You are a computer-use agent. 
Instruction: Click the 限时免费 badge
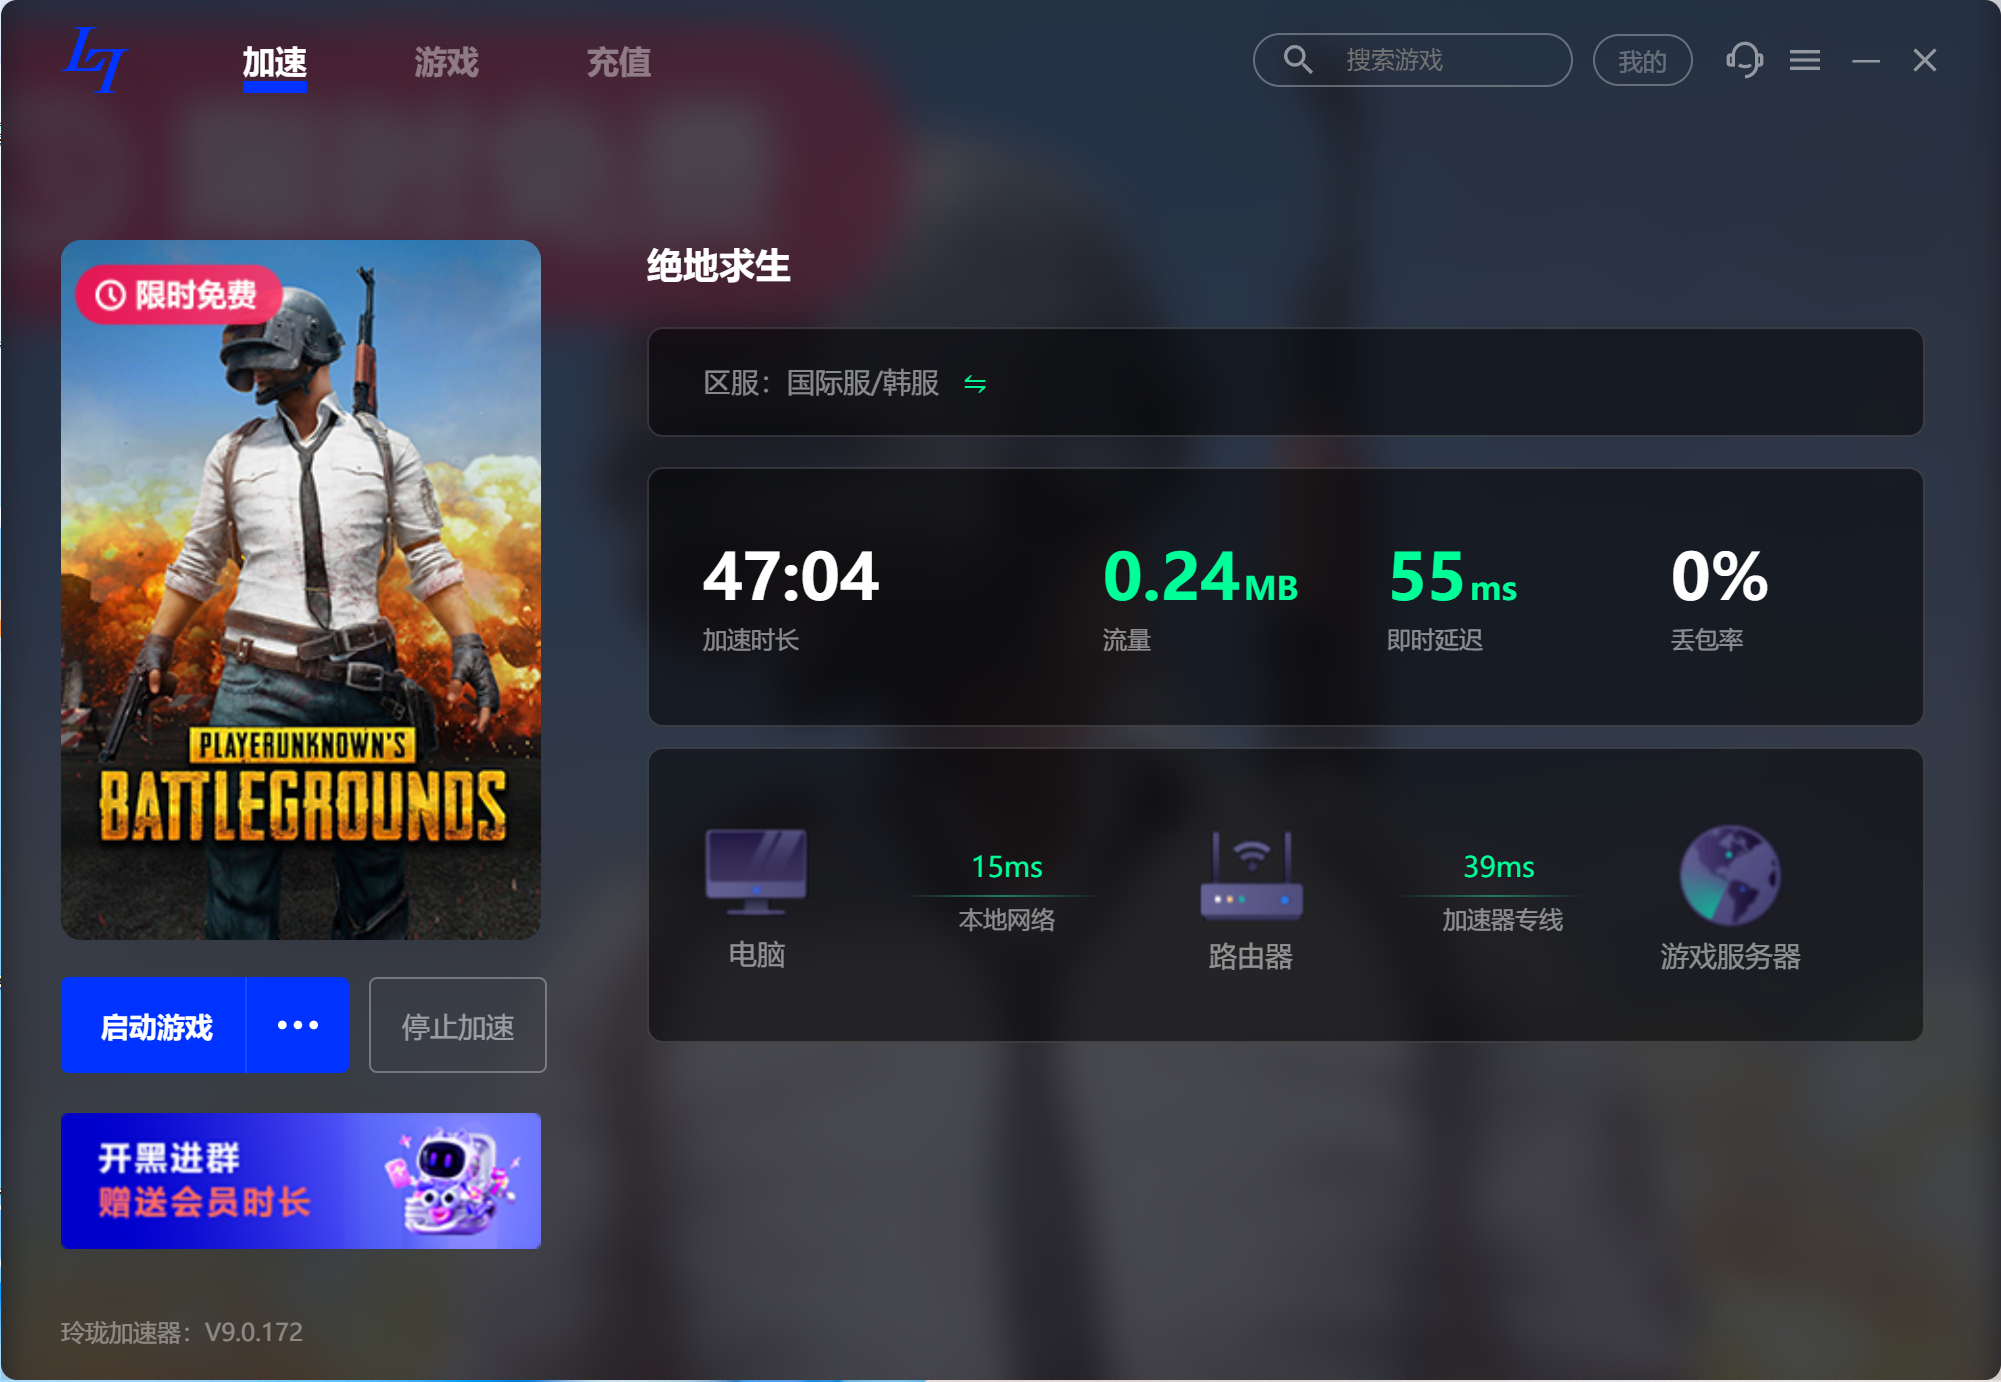[178, 295]
